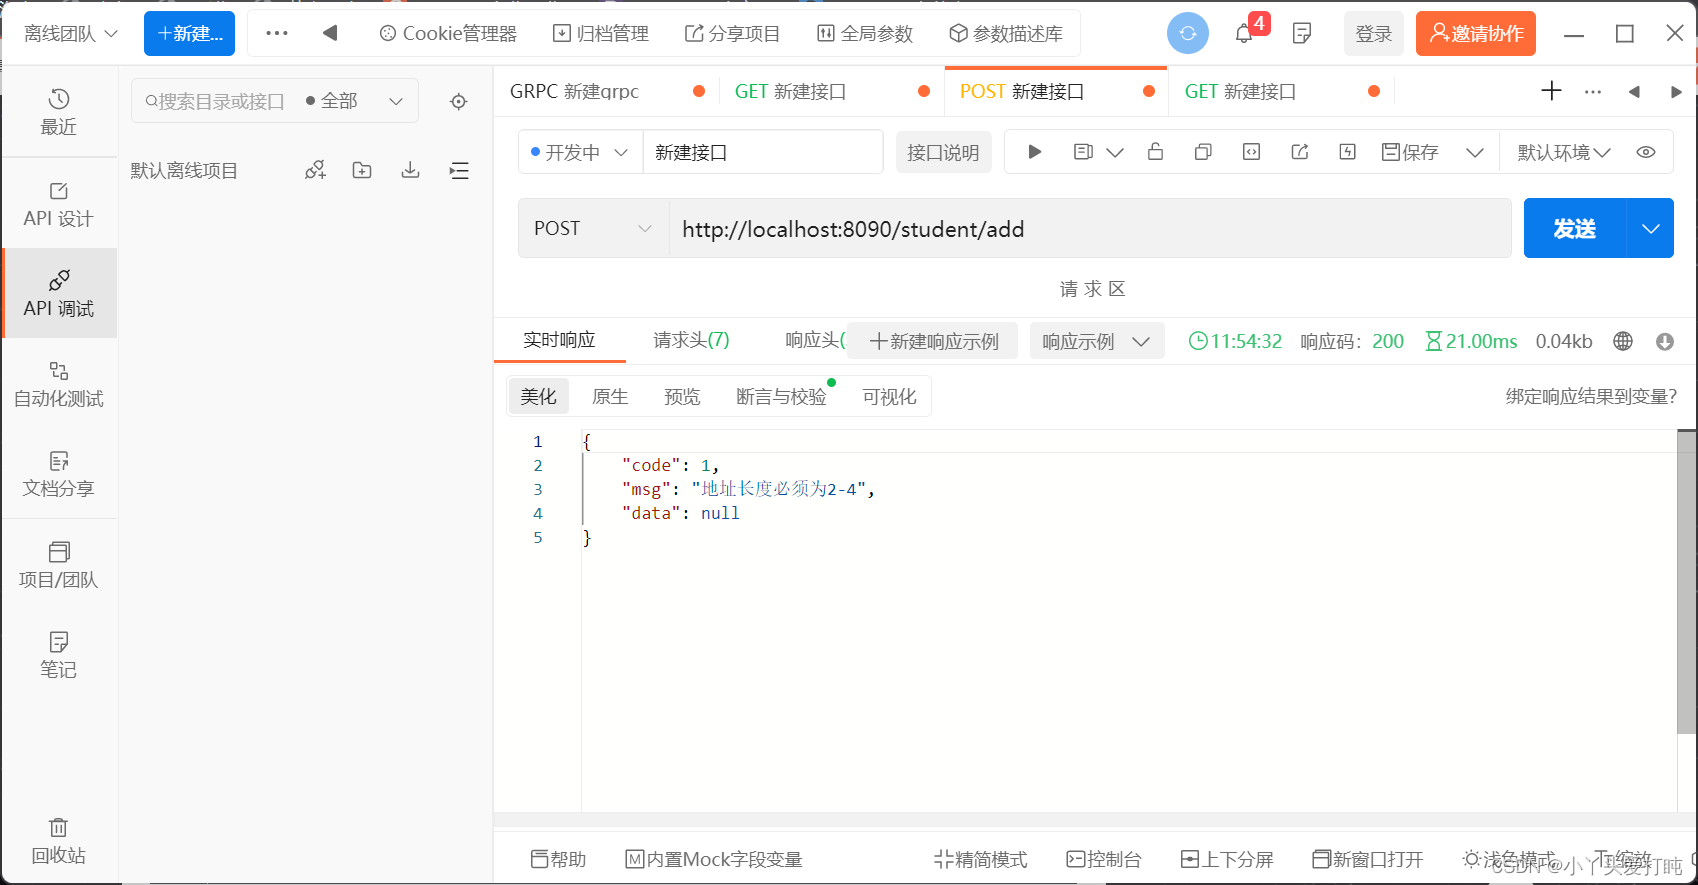Open the notifications bell with badge 4

coord(1246,32)
